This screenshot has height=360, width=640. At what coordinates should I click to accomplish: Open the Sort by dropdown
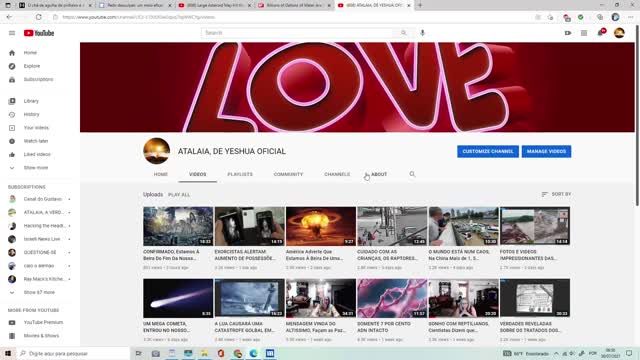coord(556,194)
